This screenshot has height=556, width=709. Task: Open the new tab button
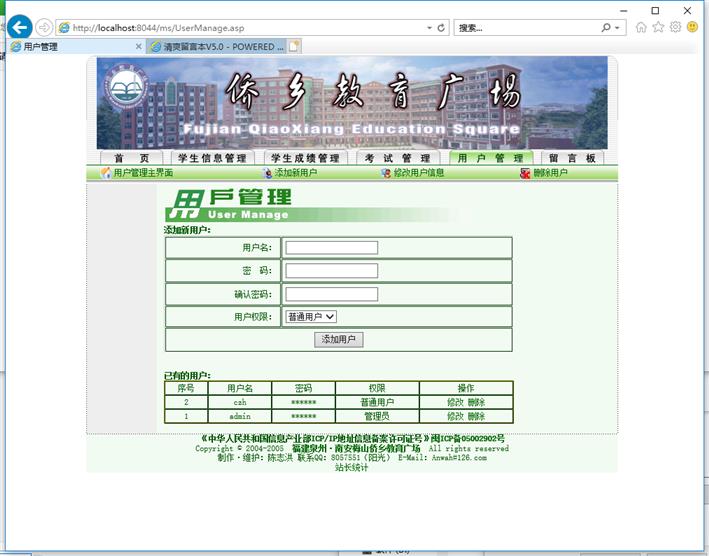click(x=294, y=46)
